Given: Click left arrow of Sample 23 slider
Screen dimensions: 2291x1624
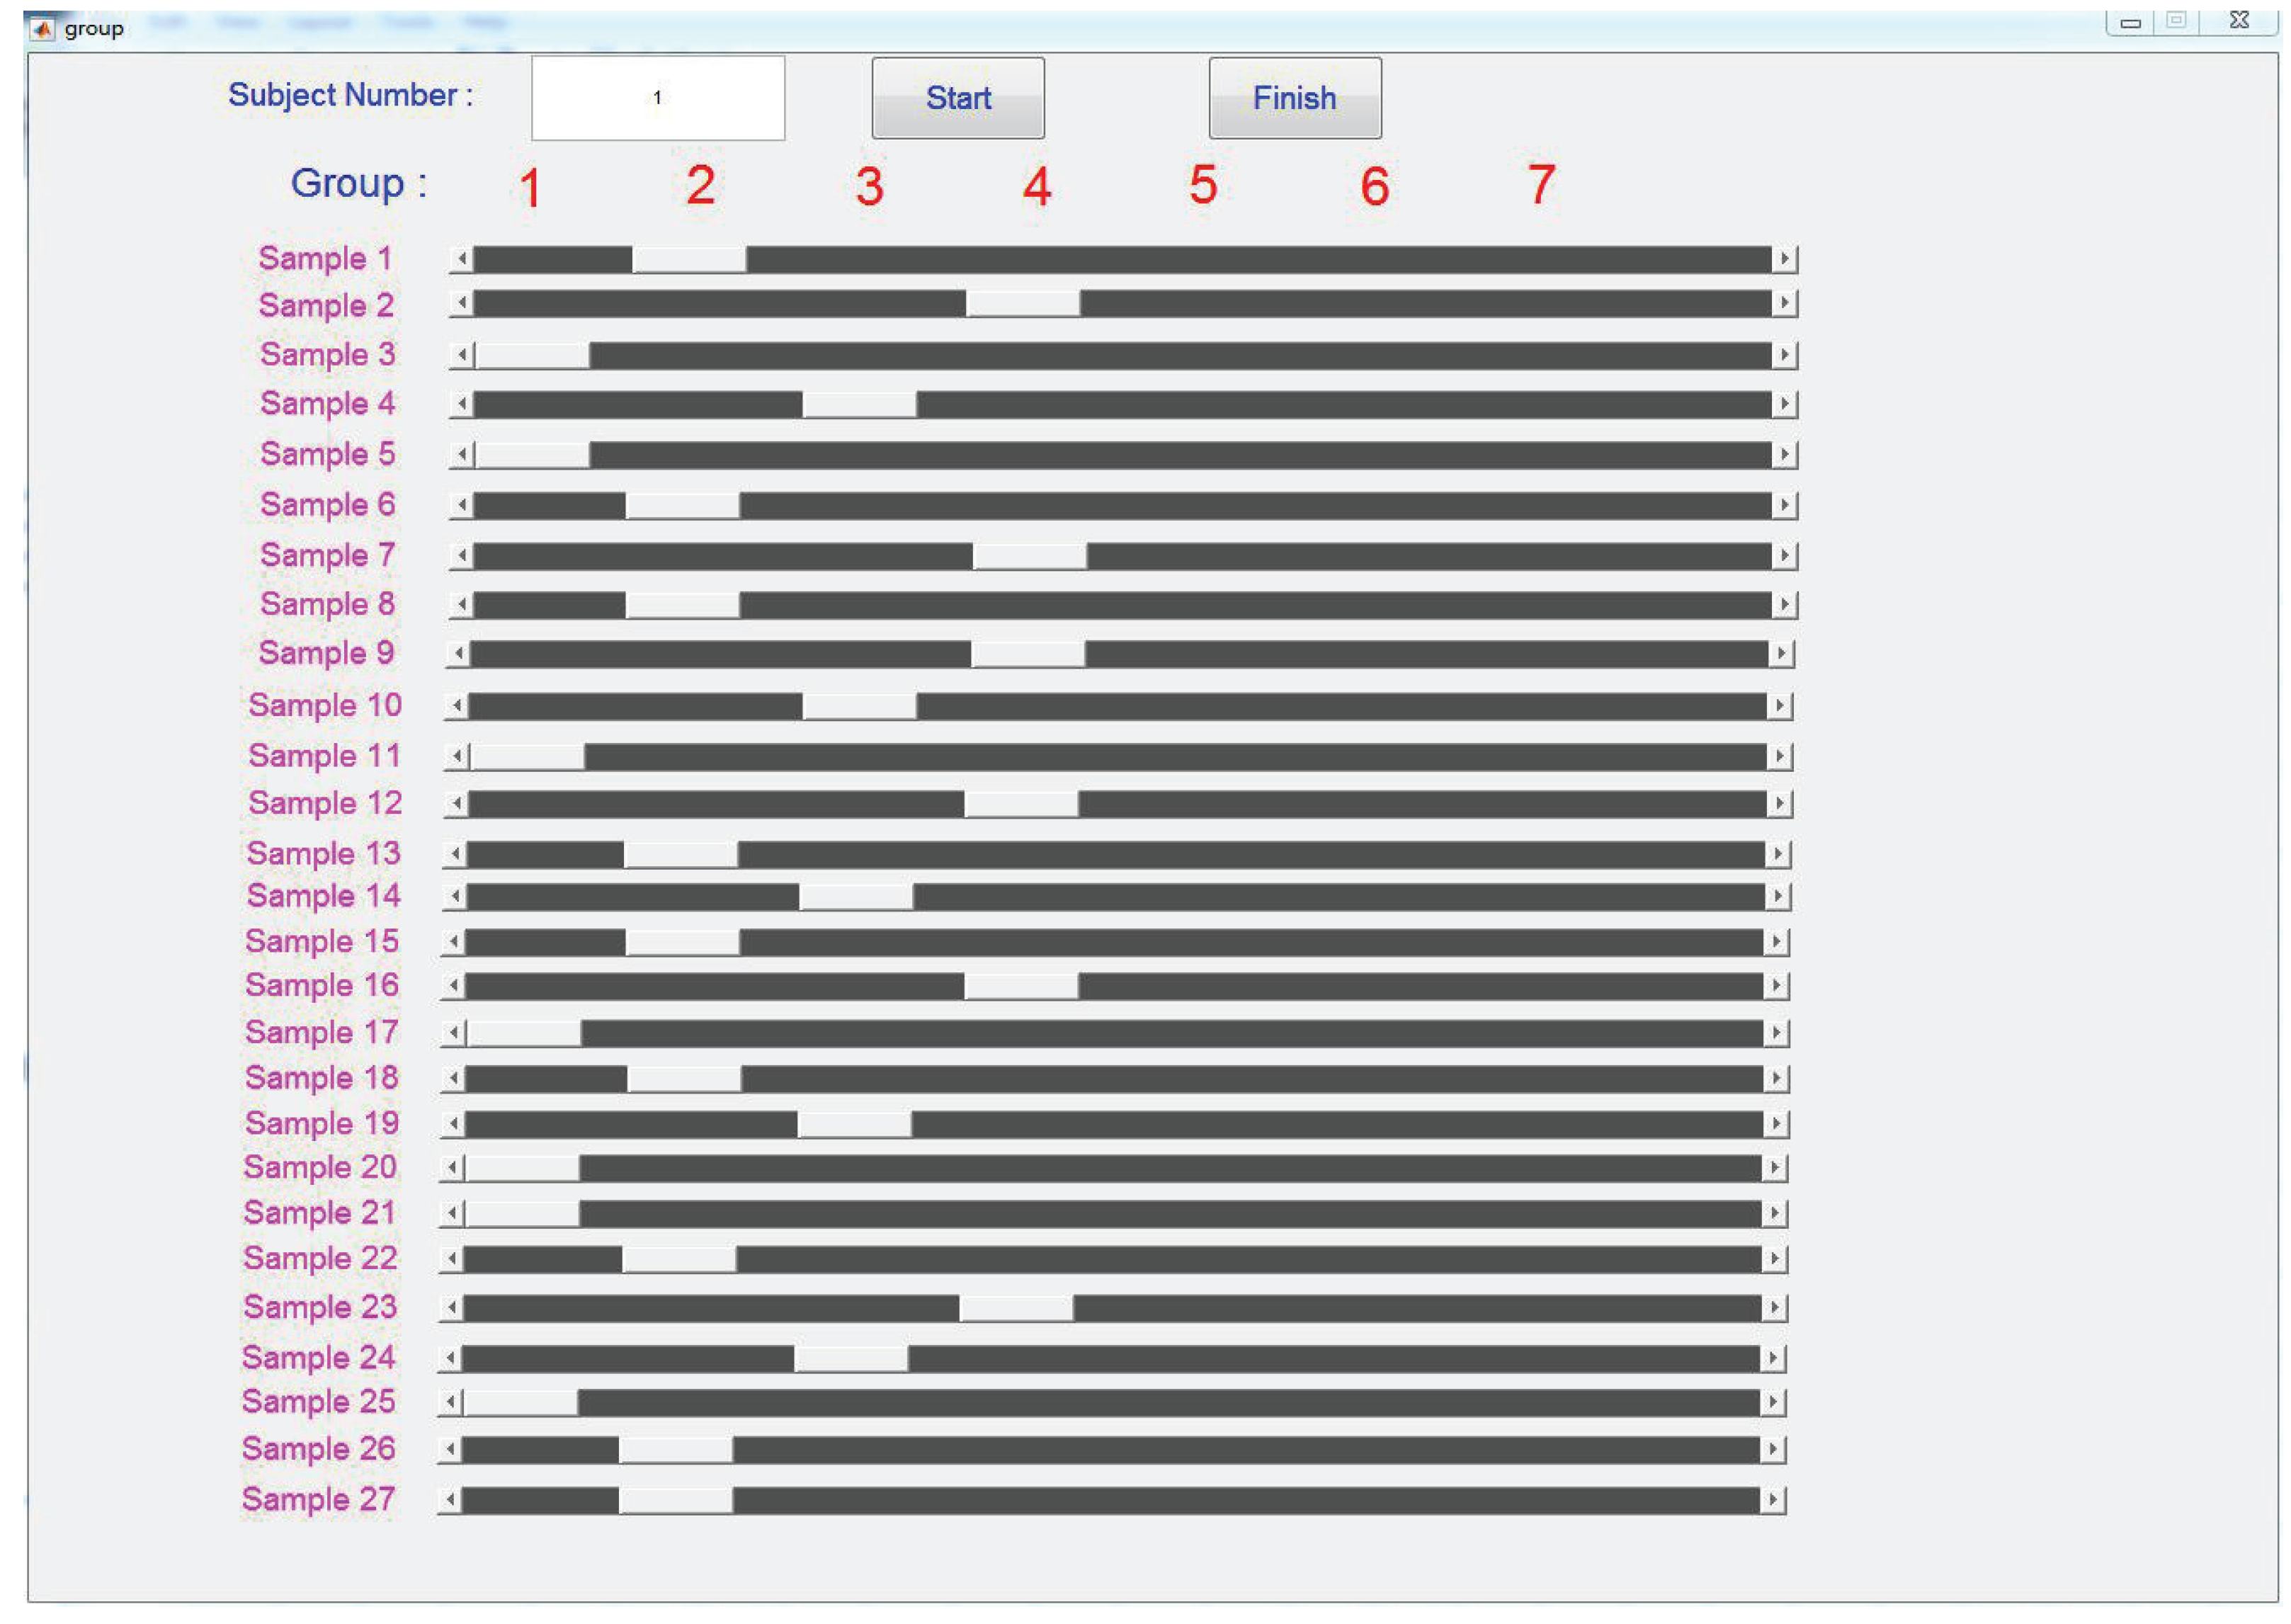Looking at the screenshot, I should pos(452,1307).
